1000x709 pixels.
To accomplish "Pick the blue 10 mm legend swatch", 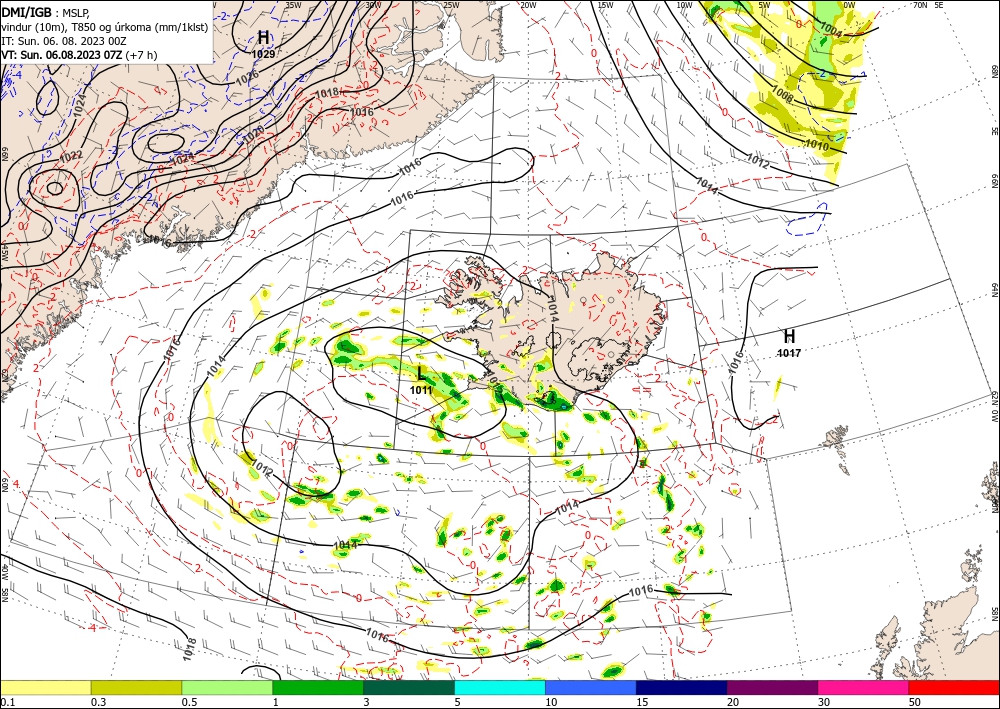I will pyautogui.click(x=591, y=687).
